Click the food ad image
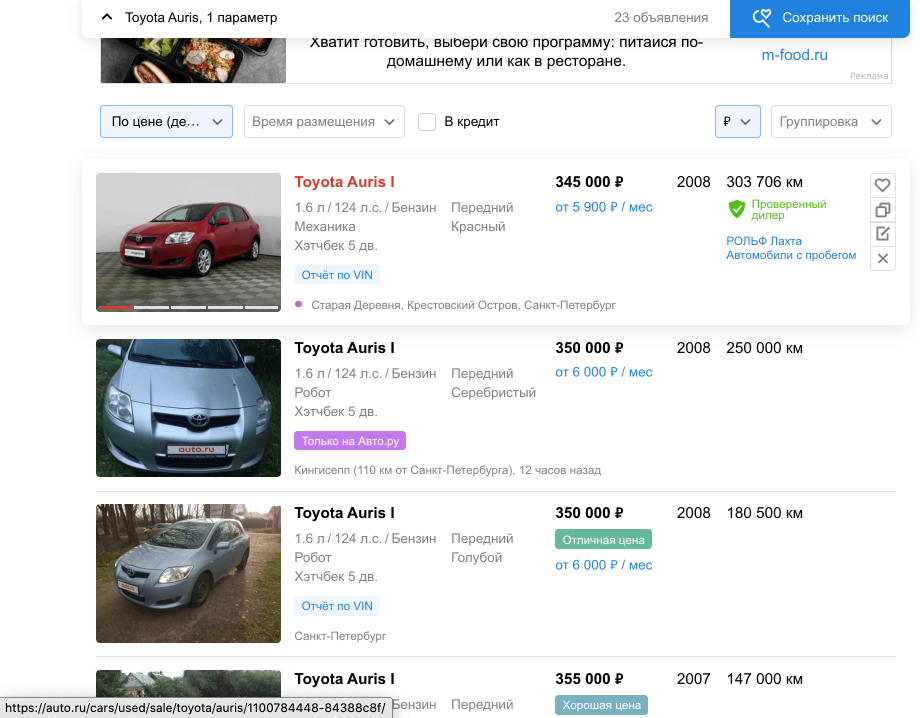 tap(193, 60)
